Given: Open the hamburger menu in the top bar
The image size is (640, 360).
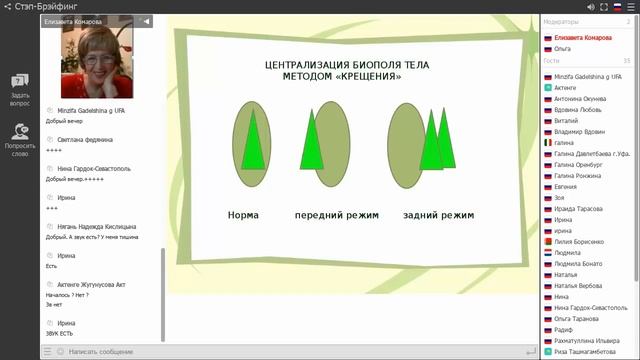Looking at the screenshot, I should pyautogui.click(x=631, y=7).
